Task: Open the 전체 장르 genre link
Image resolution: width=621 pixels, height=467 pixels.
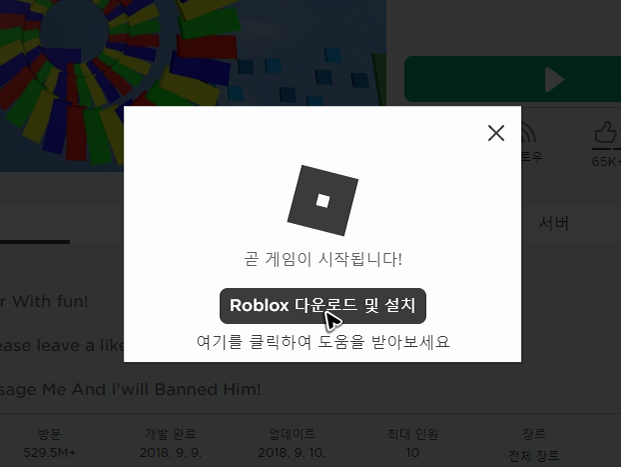Action: point(534,456)
